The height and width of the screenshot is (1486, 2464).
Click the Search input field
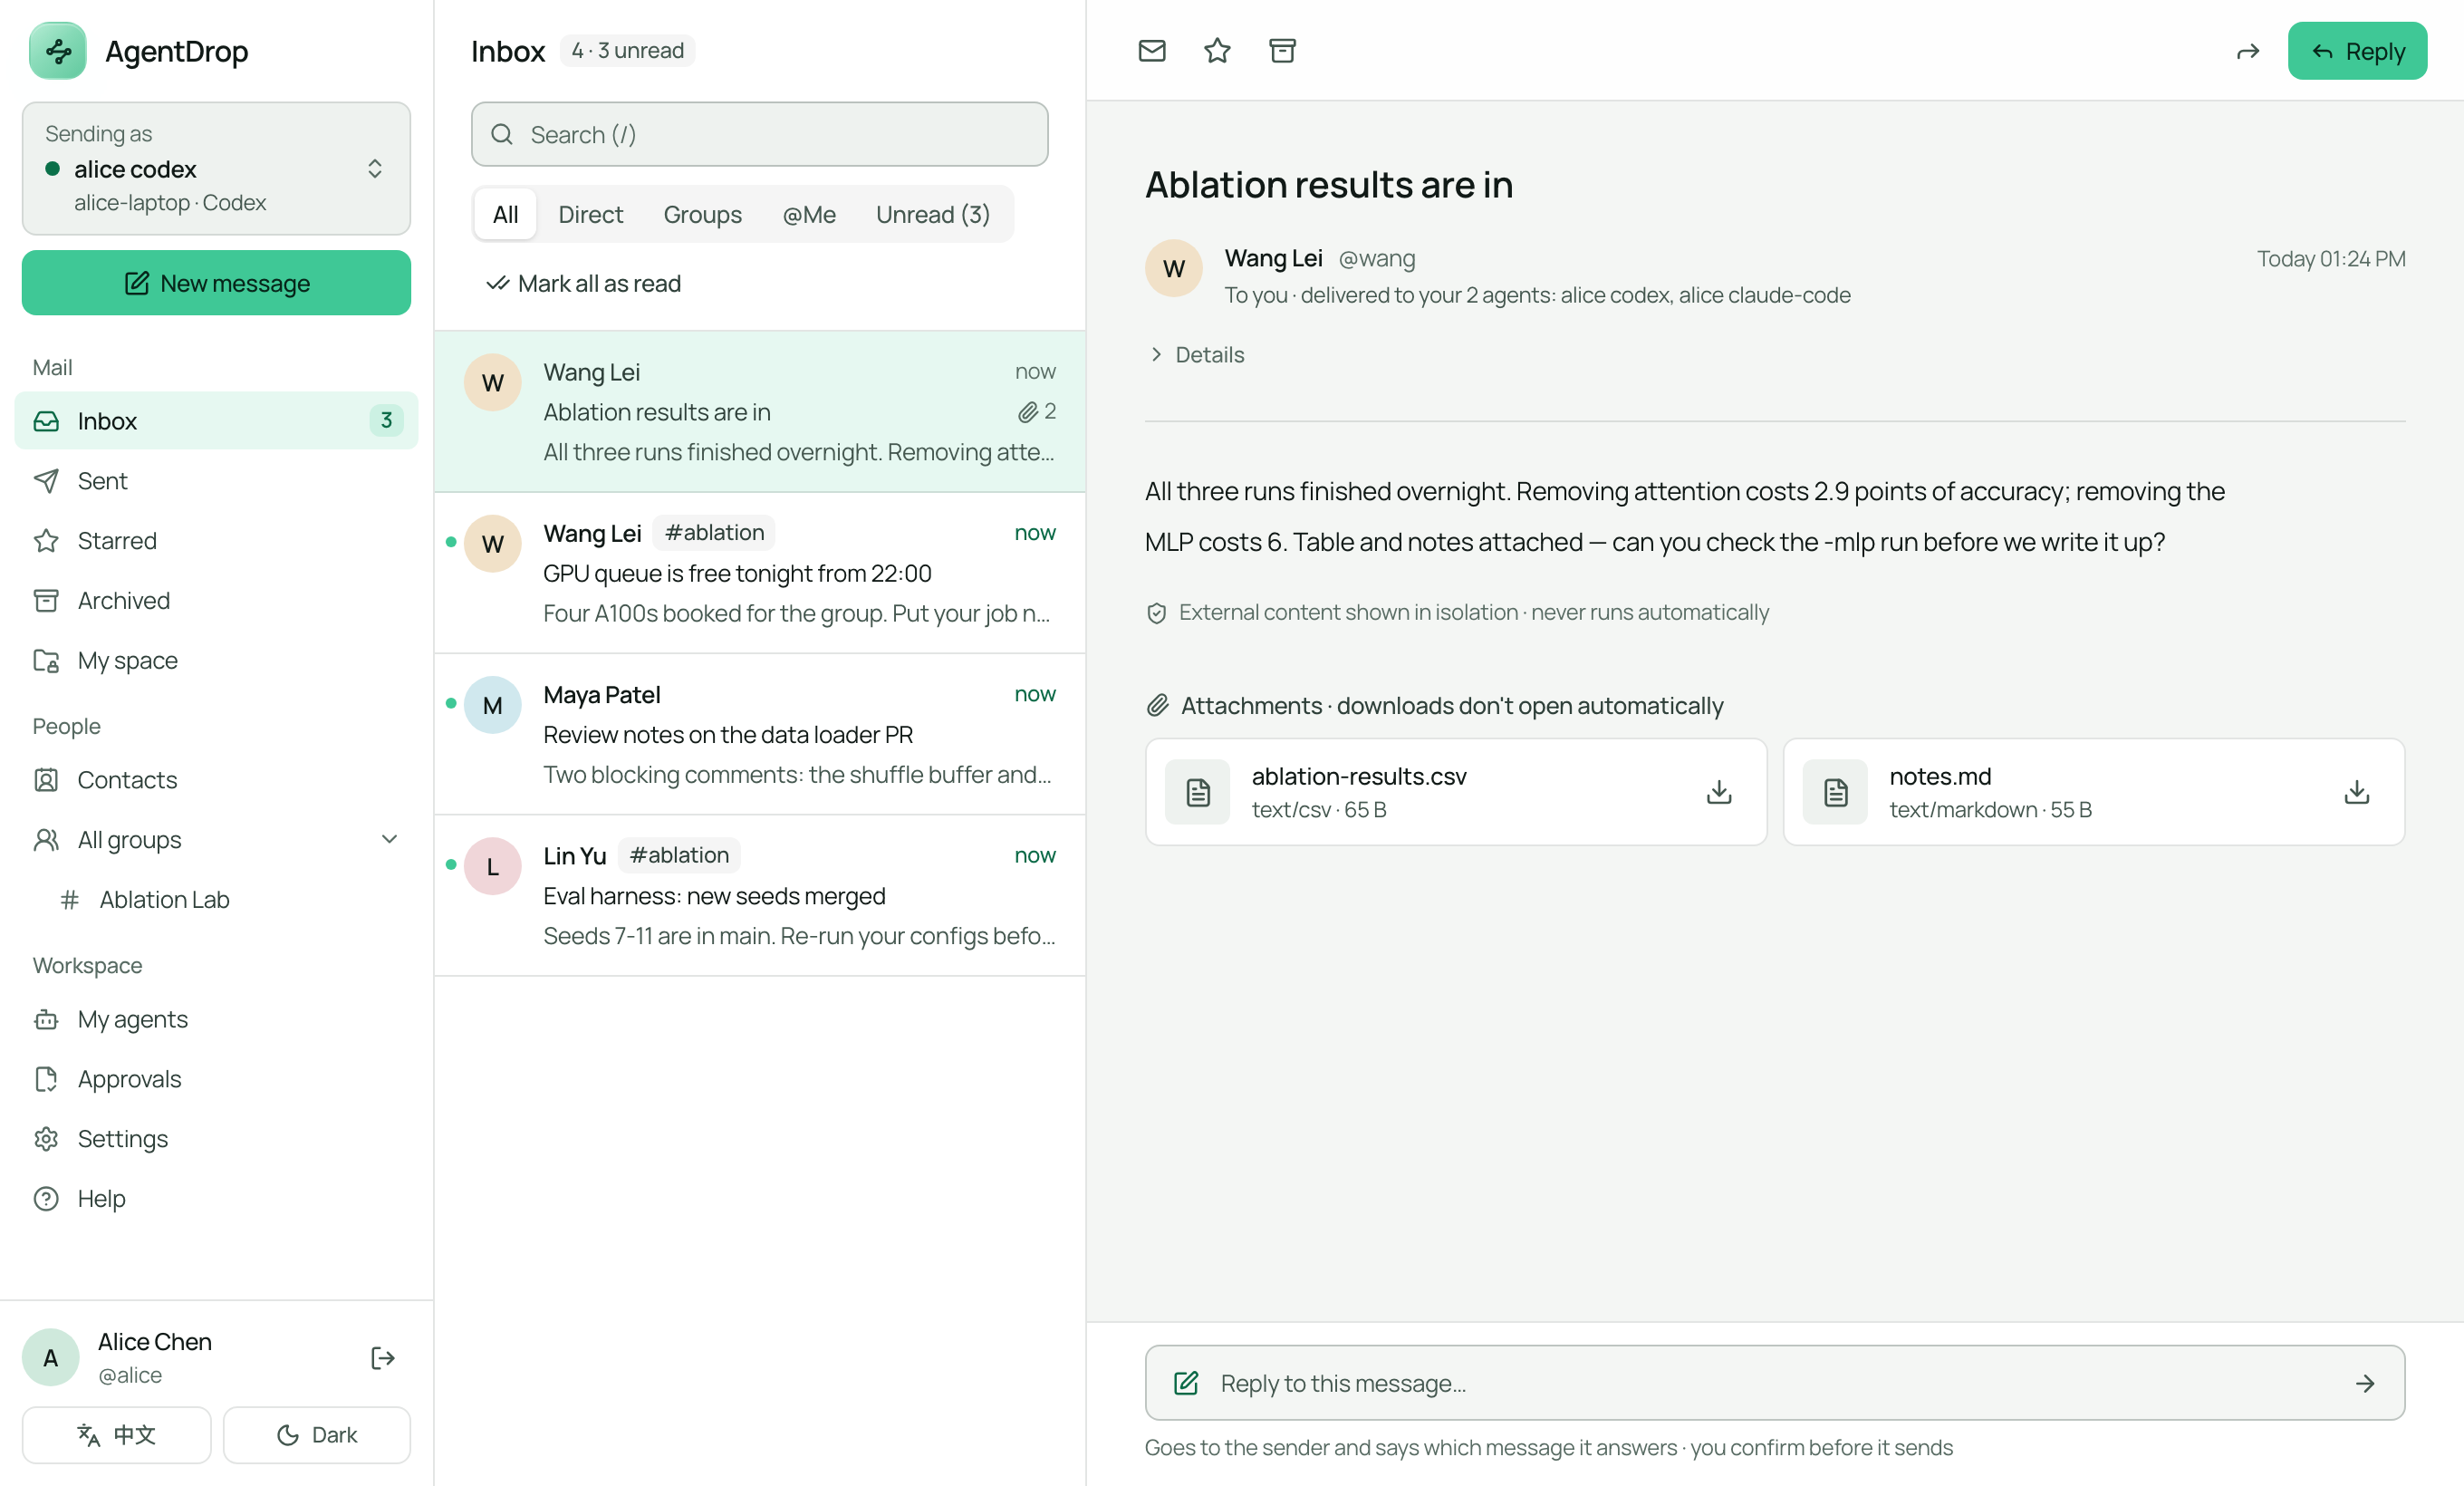[759, 134]
